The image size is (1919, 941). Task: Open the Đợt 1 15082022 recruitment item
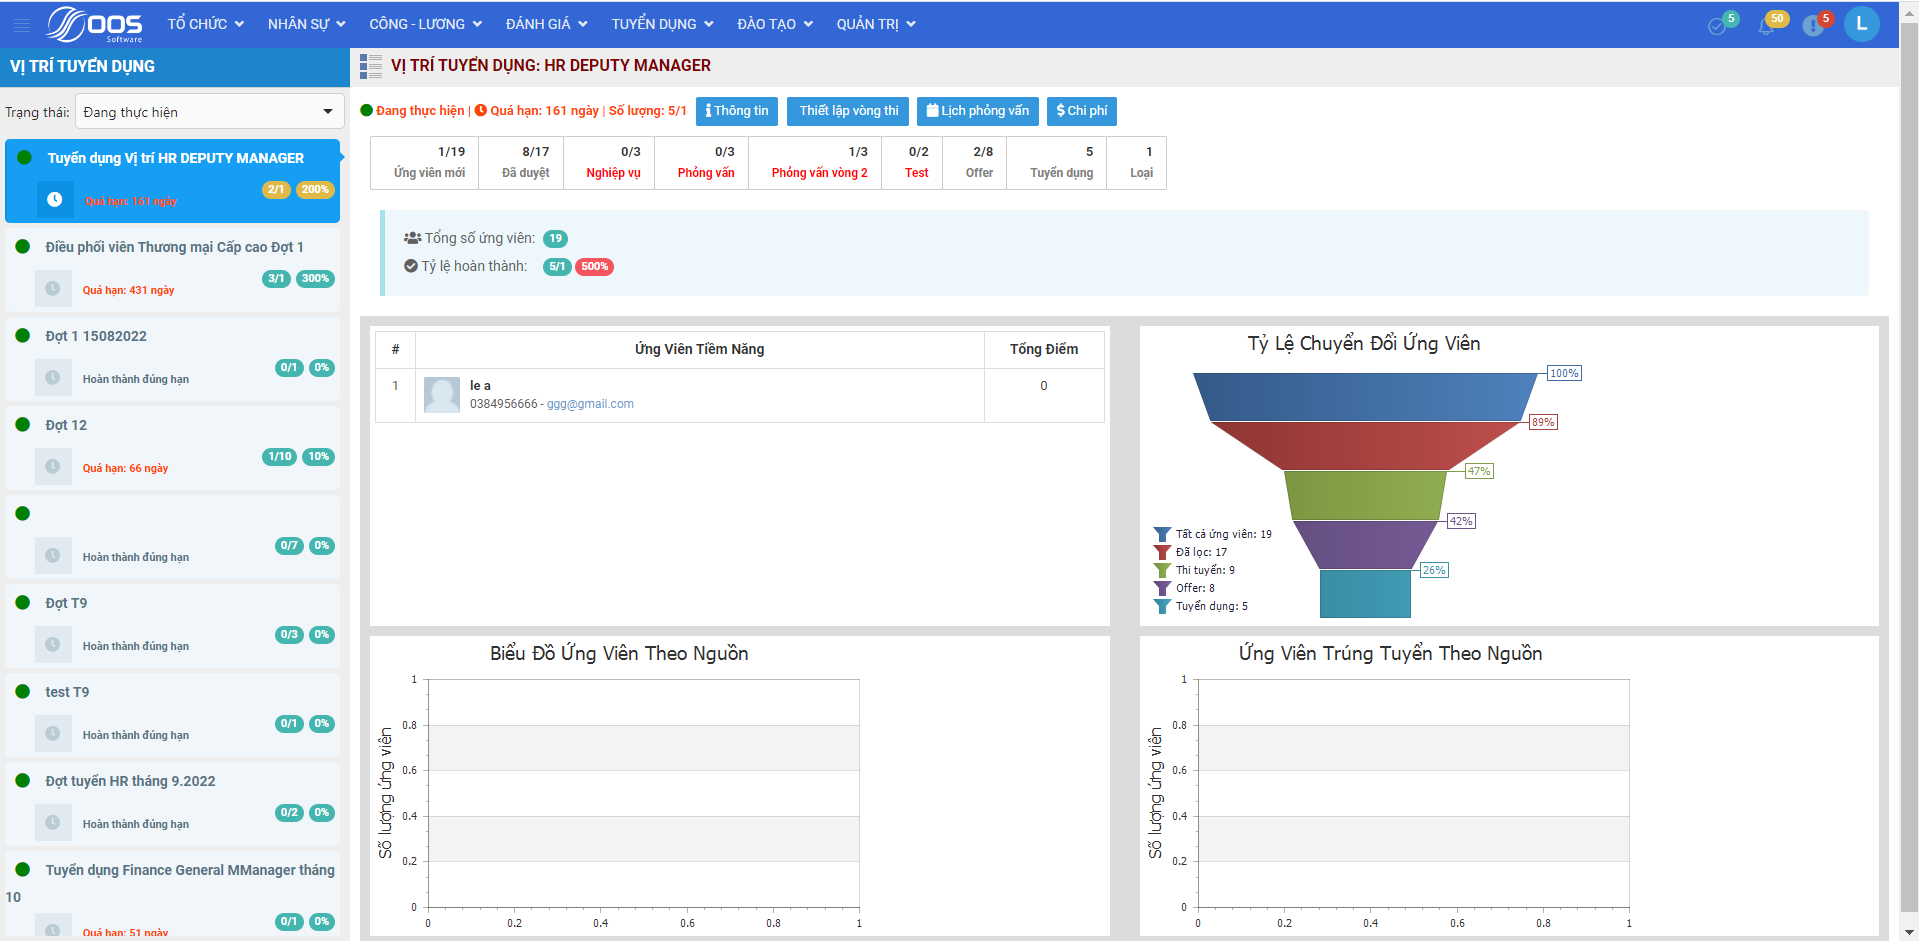pos(172,359)
